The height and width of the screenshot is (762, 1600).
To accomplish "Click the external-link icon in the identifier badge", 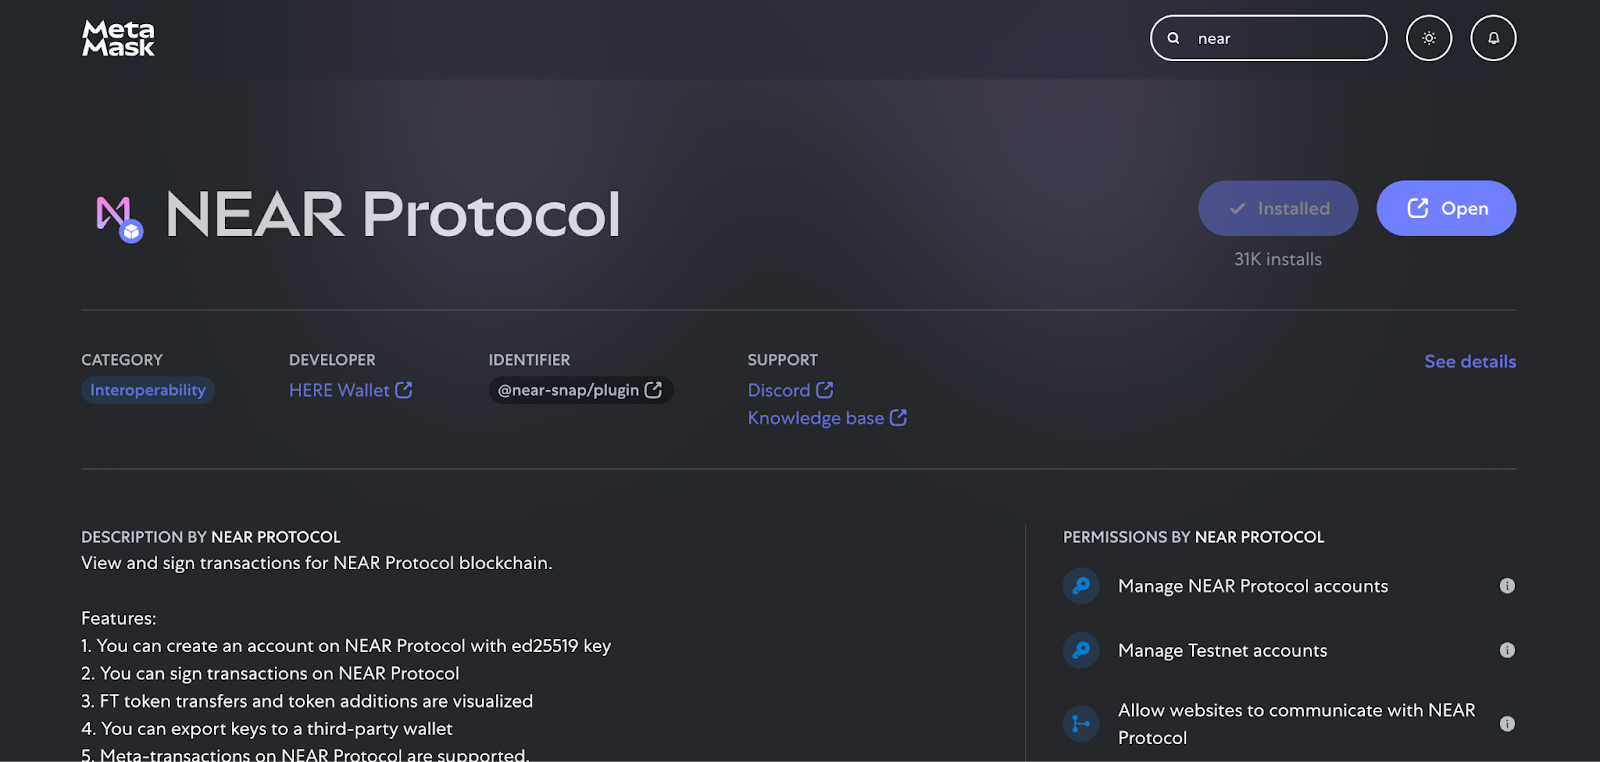I will pyautogui.click(x=653, y=390).
